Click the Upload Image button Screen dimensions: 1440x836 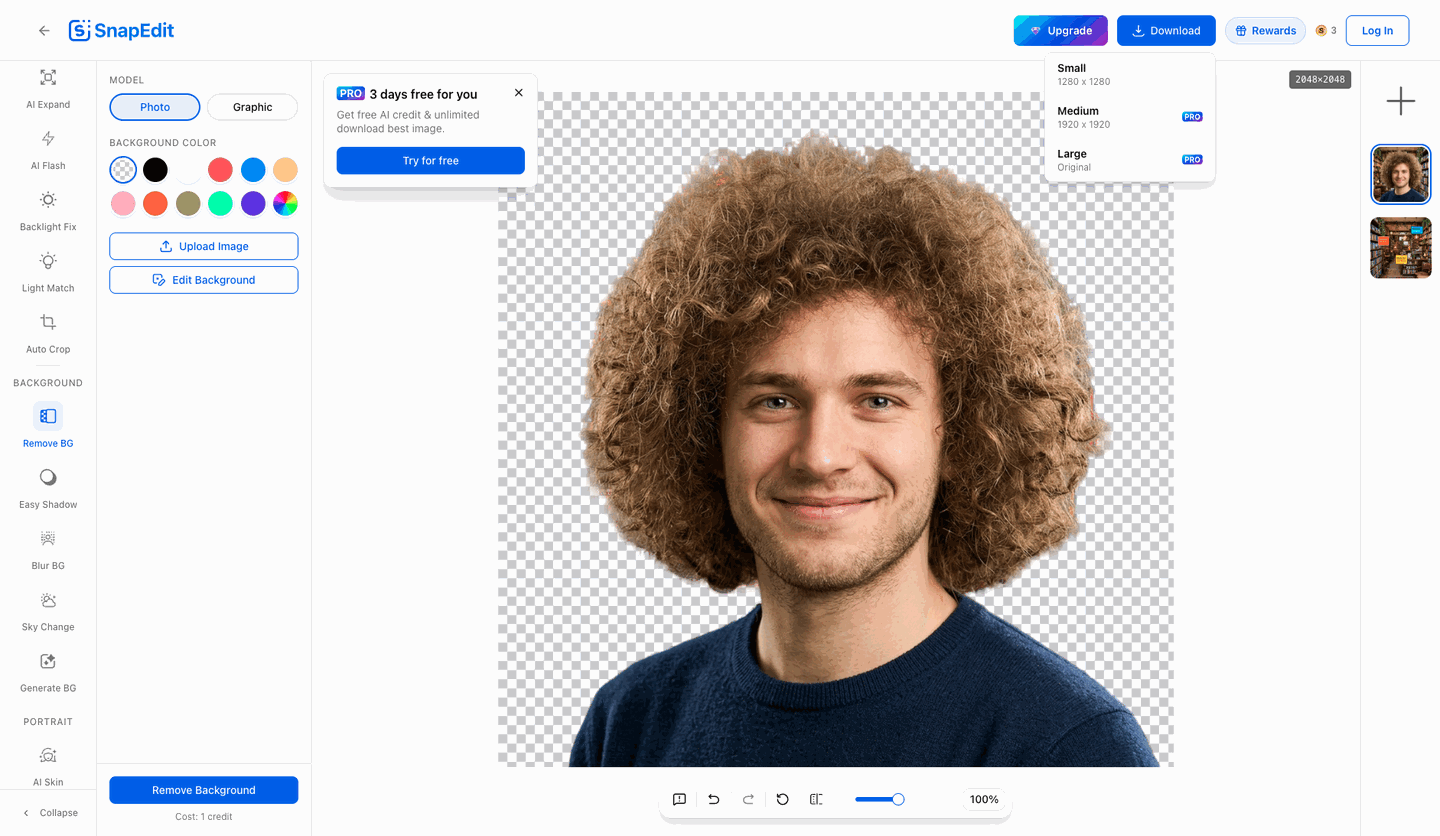pos(204,246)
